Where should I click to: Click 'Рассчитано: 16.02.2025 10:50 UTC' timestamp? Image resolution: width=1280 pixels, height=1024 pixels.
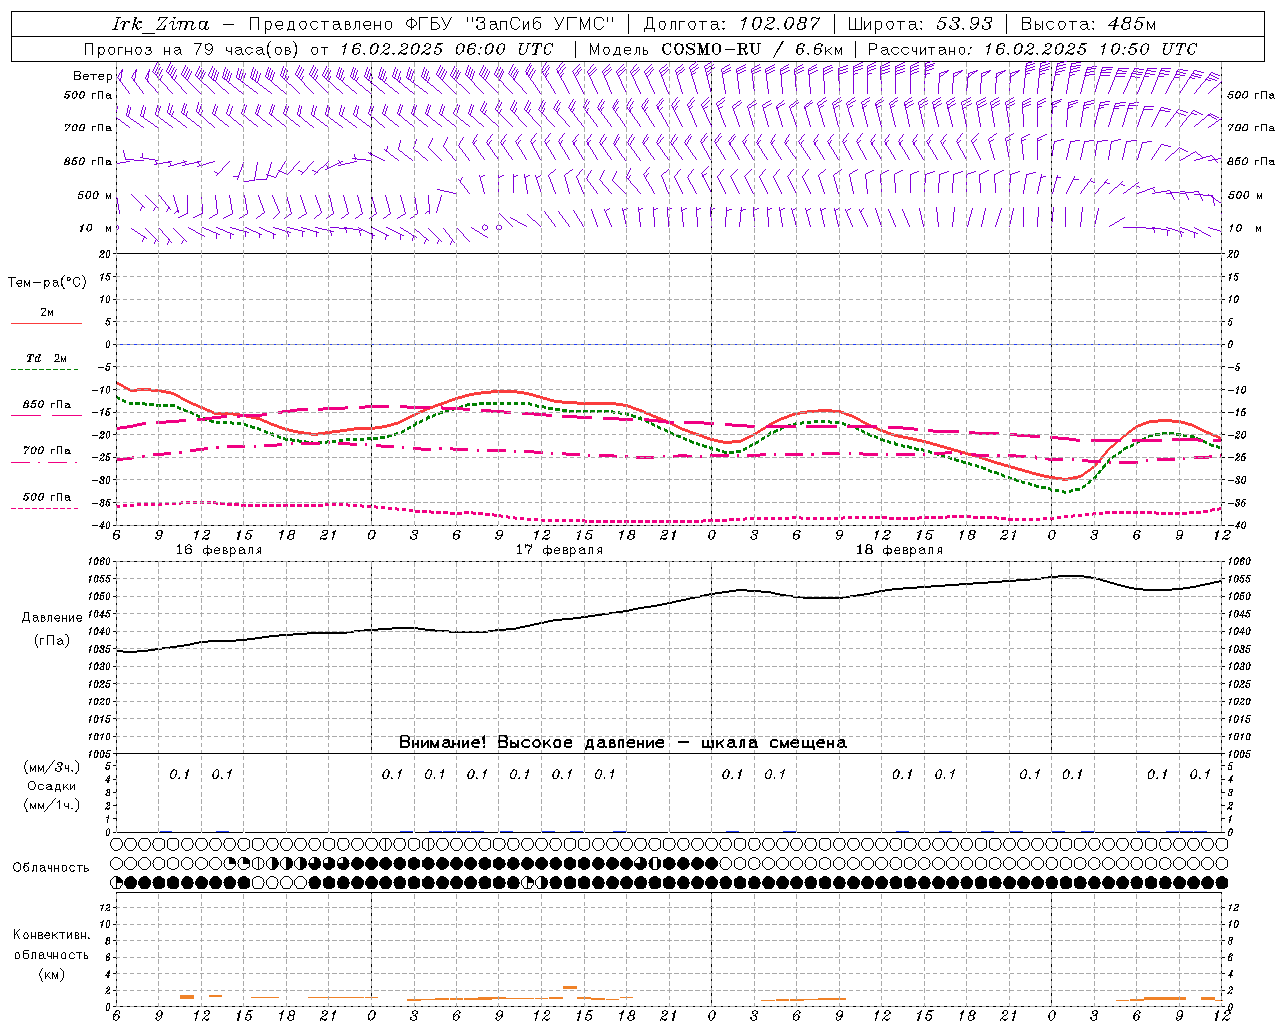tap(1032, 49)
